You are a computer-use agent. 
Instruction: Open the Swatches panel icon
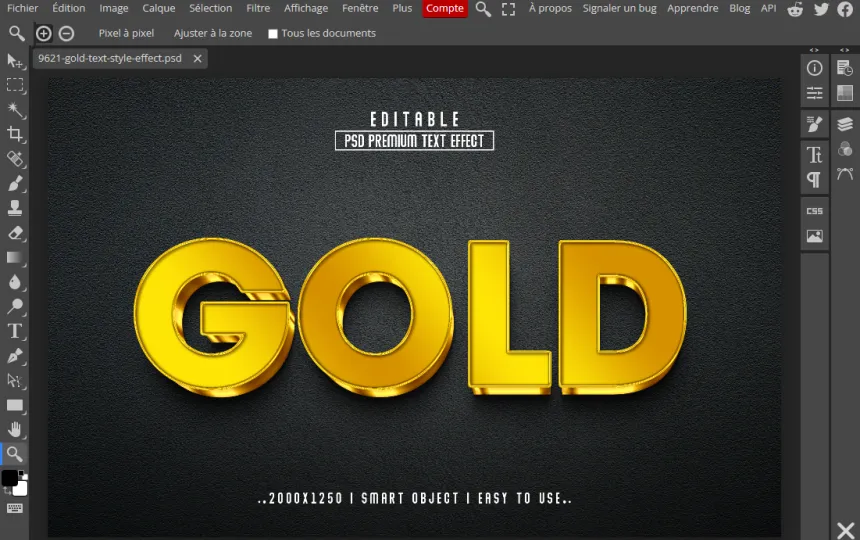[x=845, y=93]
